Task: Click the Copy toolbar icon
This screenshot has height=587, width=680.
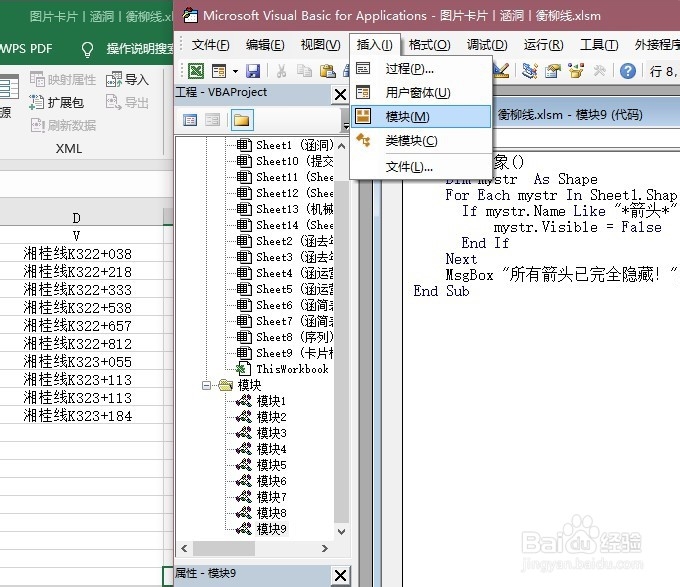Action: (304, 71)
